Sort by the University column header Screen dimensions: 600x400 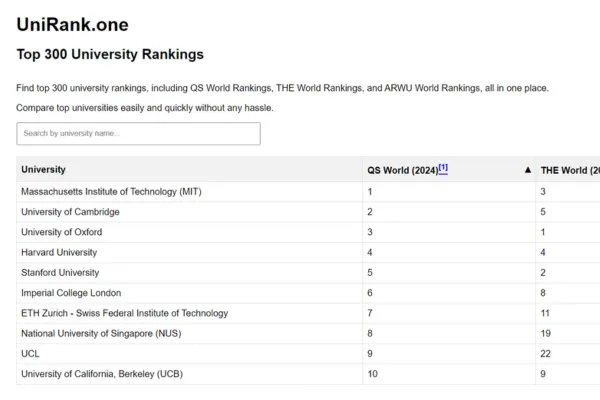coord(44,170)
